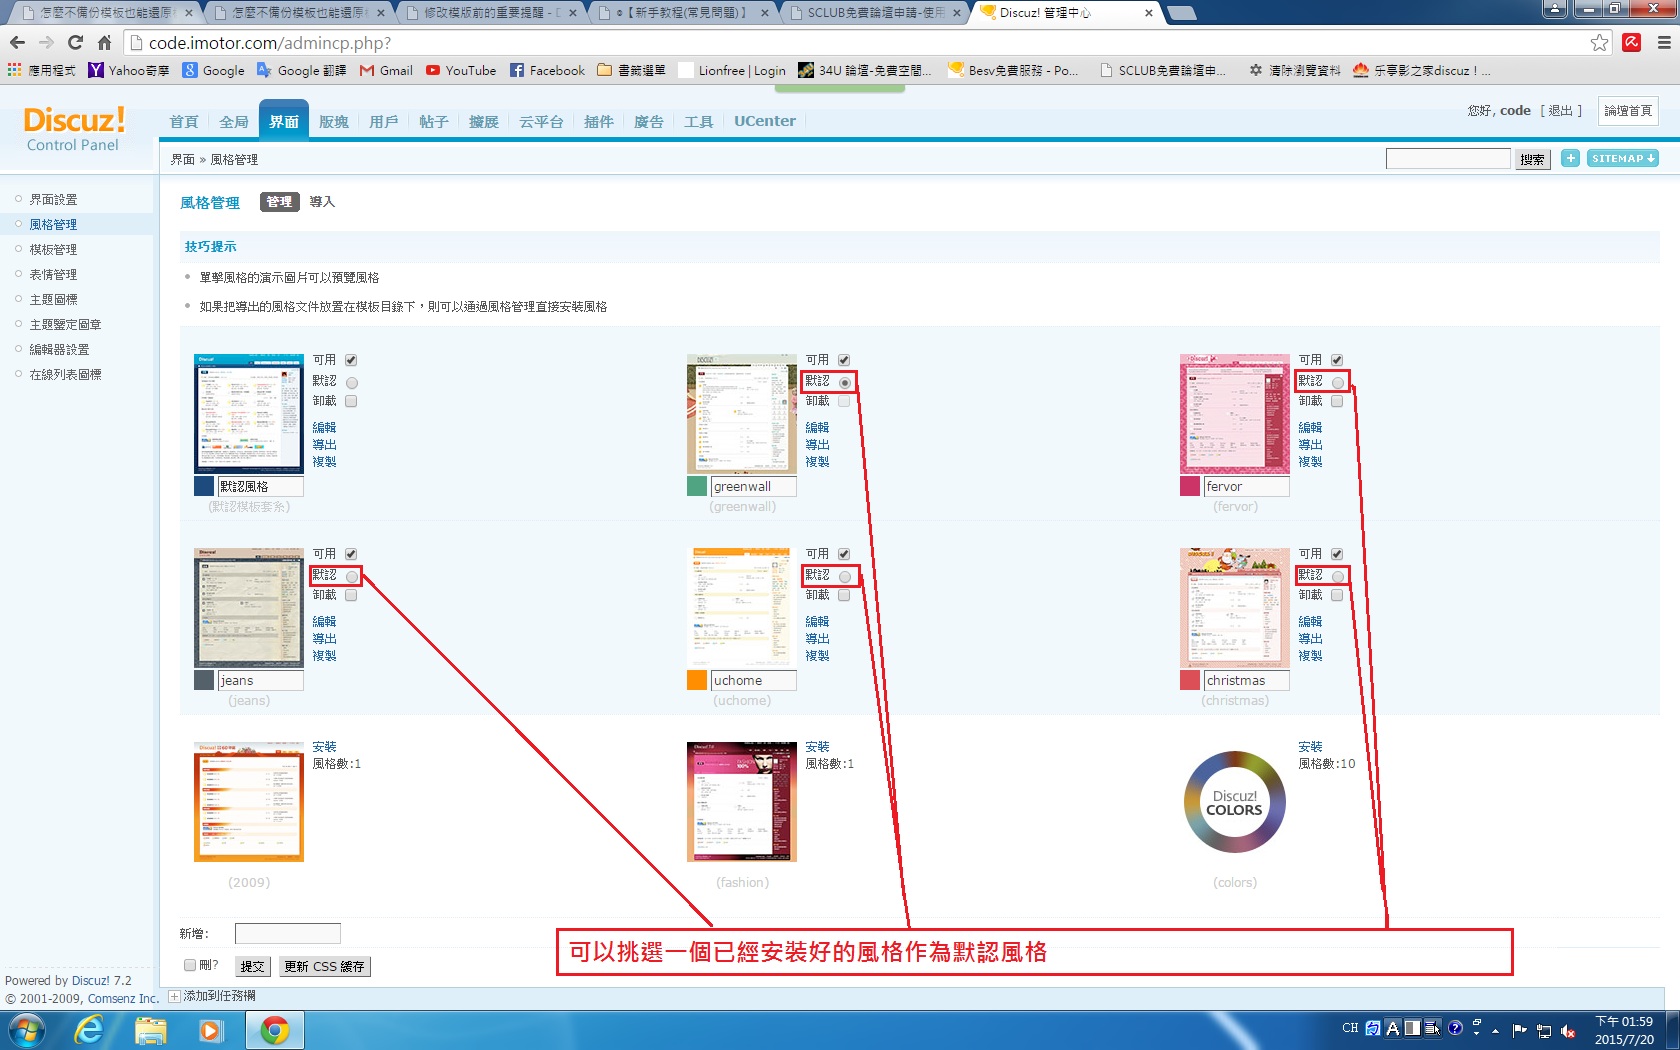Open the Chrome menu hamburger icon
The height and width of the screenshot is (1050, 1680).
click(x=1664, y=43)
